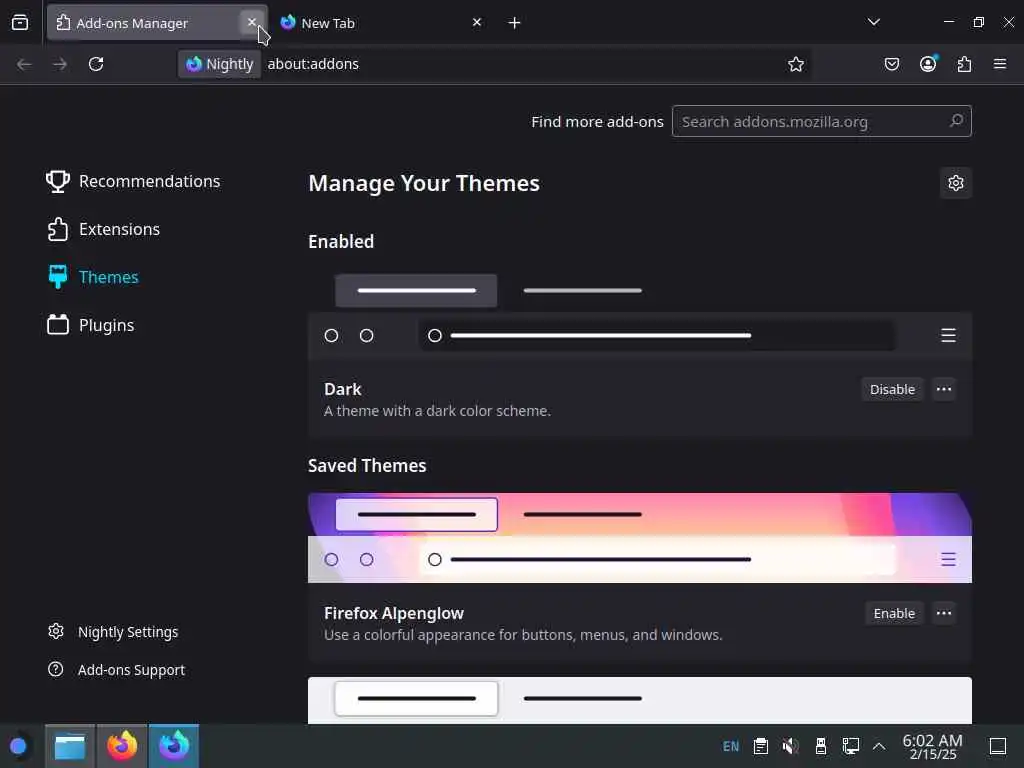Viewport: 1024px width, 768px height.
Task: Open the extensions puzzle toolbar button
Action: [x=964, y=64]
